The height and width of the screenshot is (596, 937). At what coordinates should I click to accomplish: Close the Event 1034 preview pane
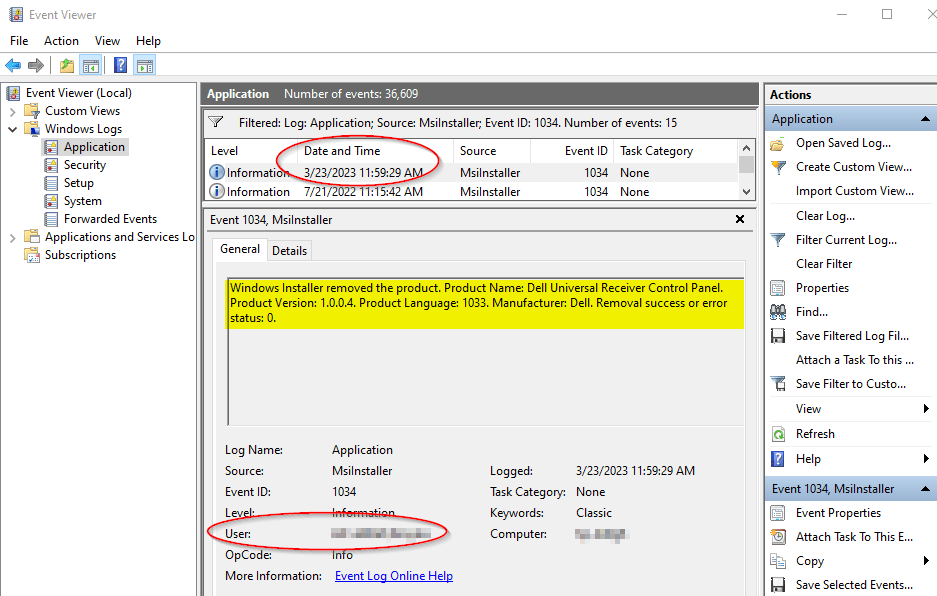[x=740, y=219]
